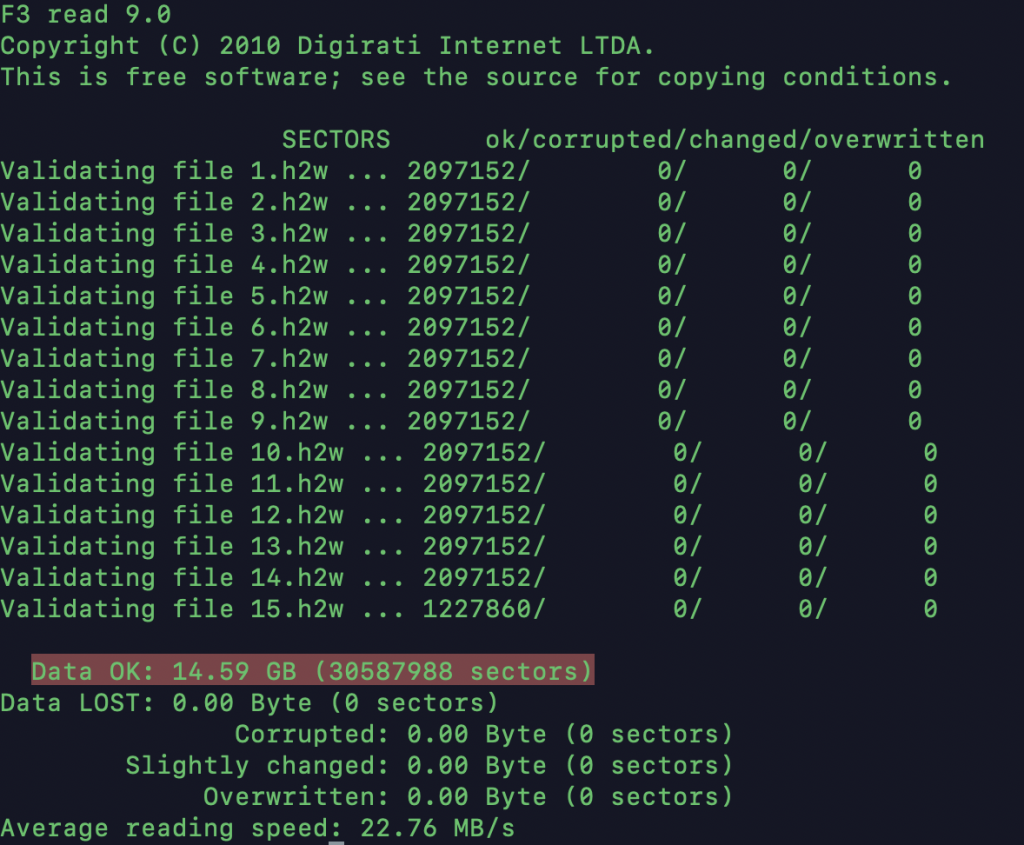Screen dimensions: 1024x845
Task: Click the highlighted Data OK line
Action: [x=312, y=671]
